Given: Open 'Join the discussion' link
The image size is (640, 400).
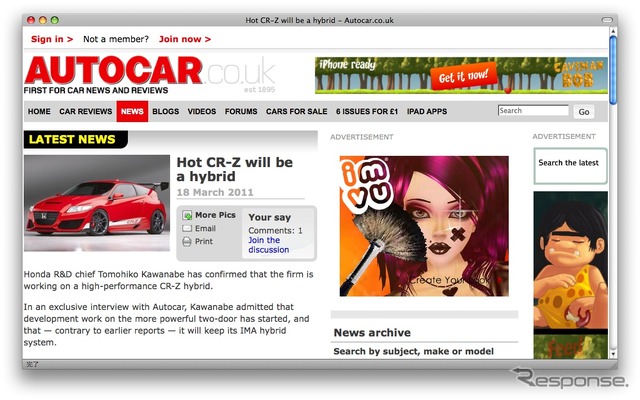Looking at the screenshot, I should tap(269, 245).
